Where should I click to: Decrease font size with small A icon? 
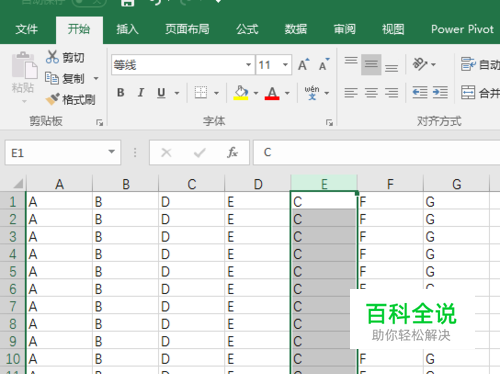coord(324,65)
